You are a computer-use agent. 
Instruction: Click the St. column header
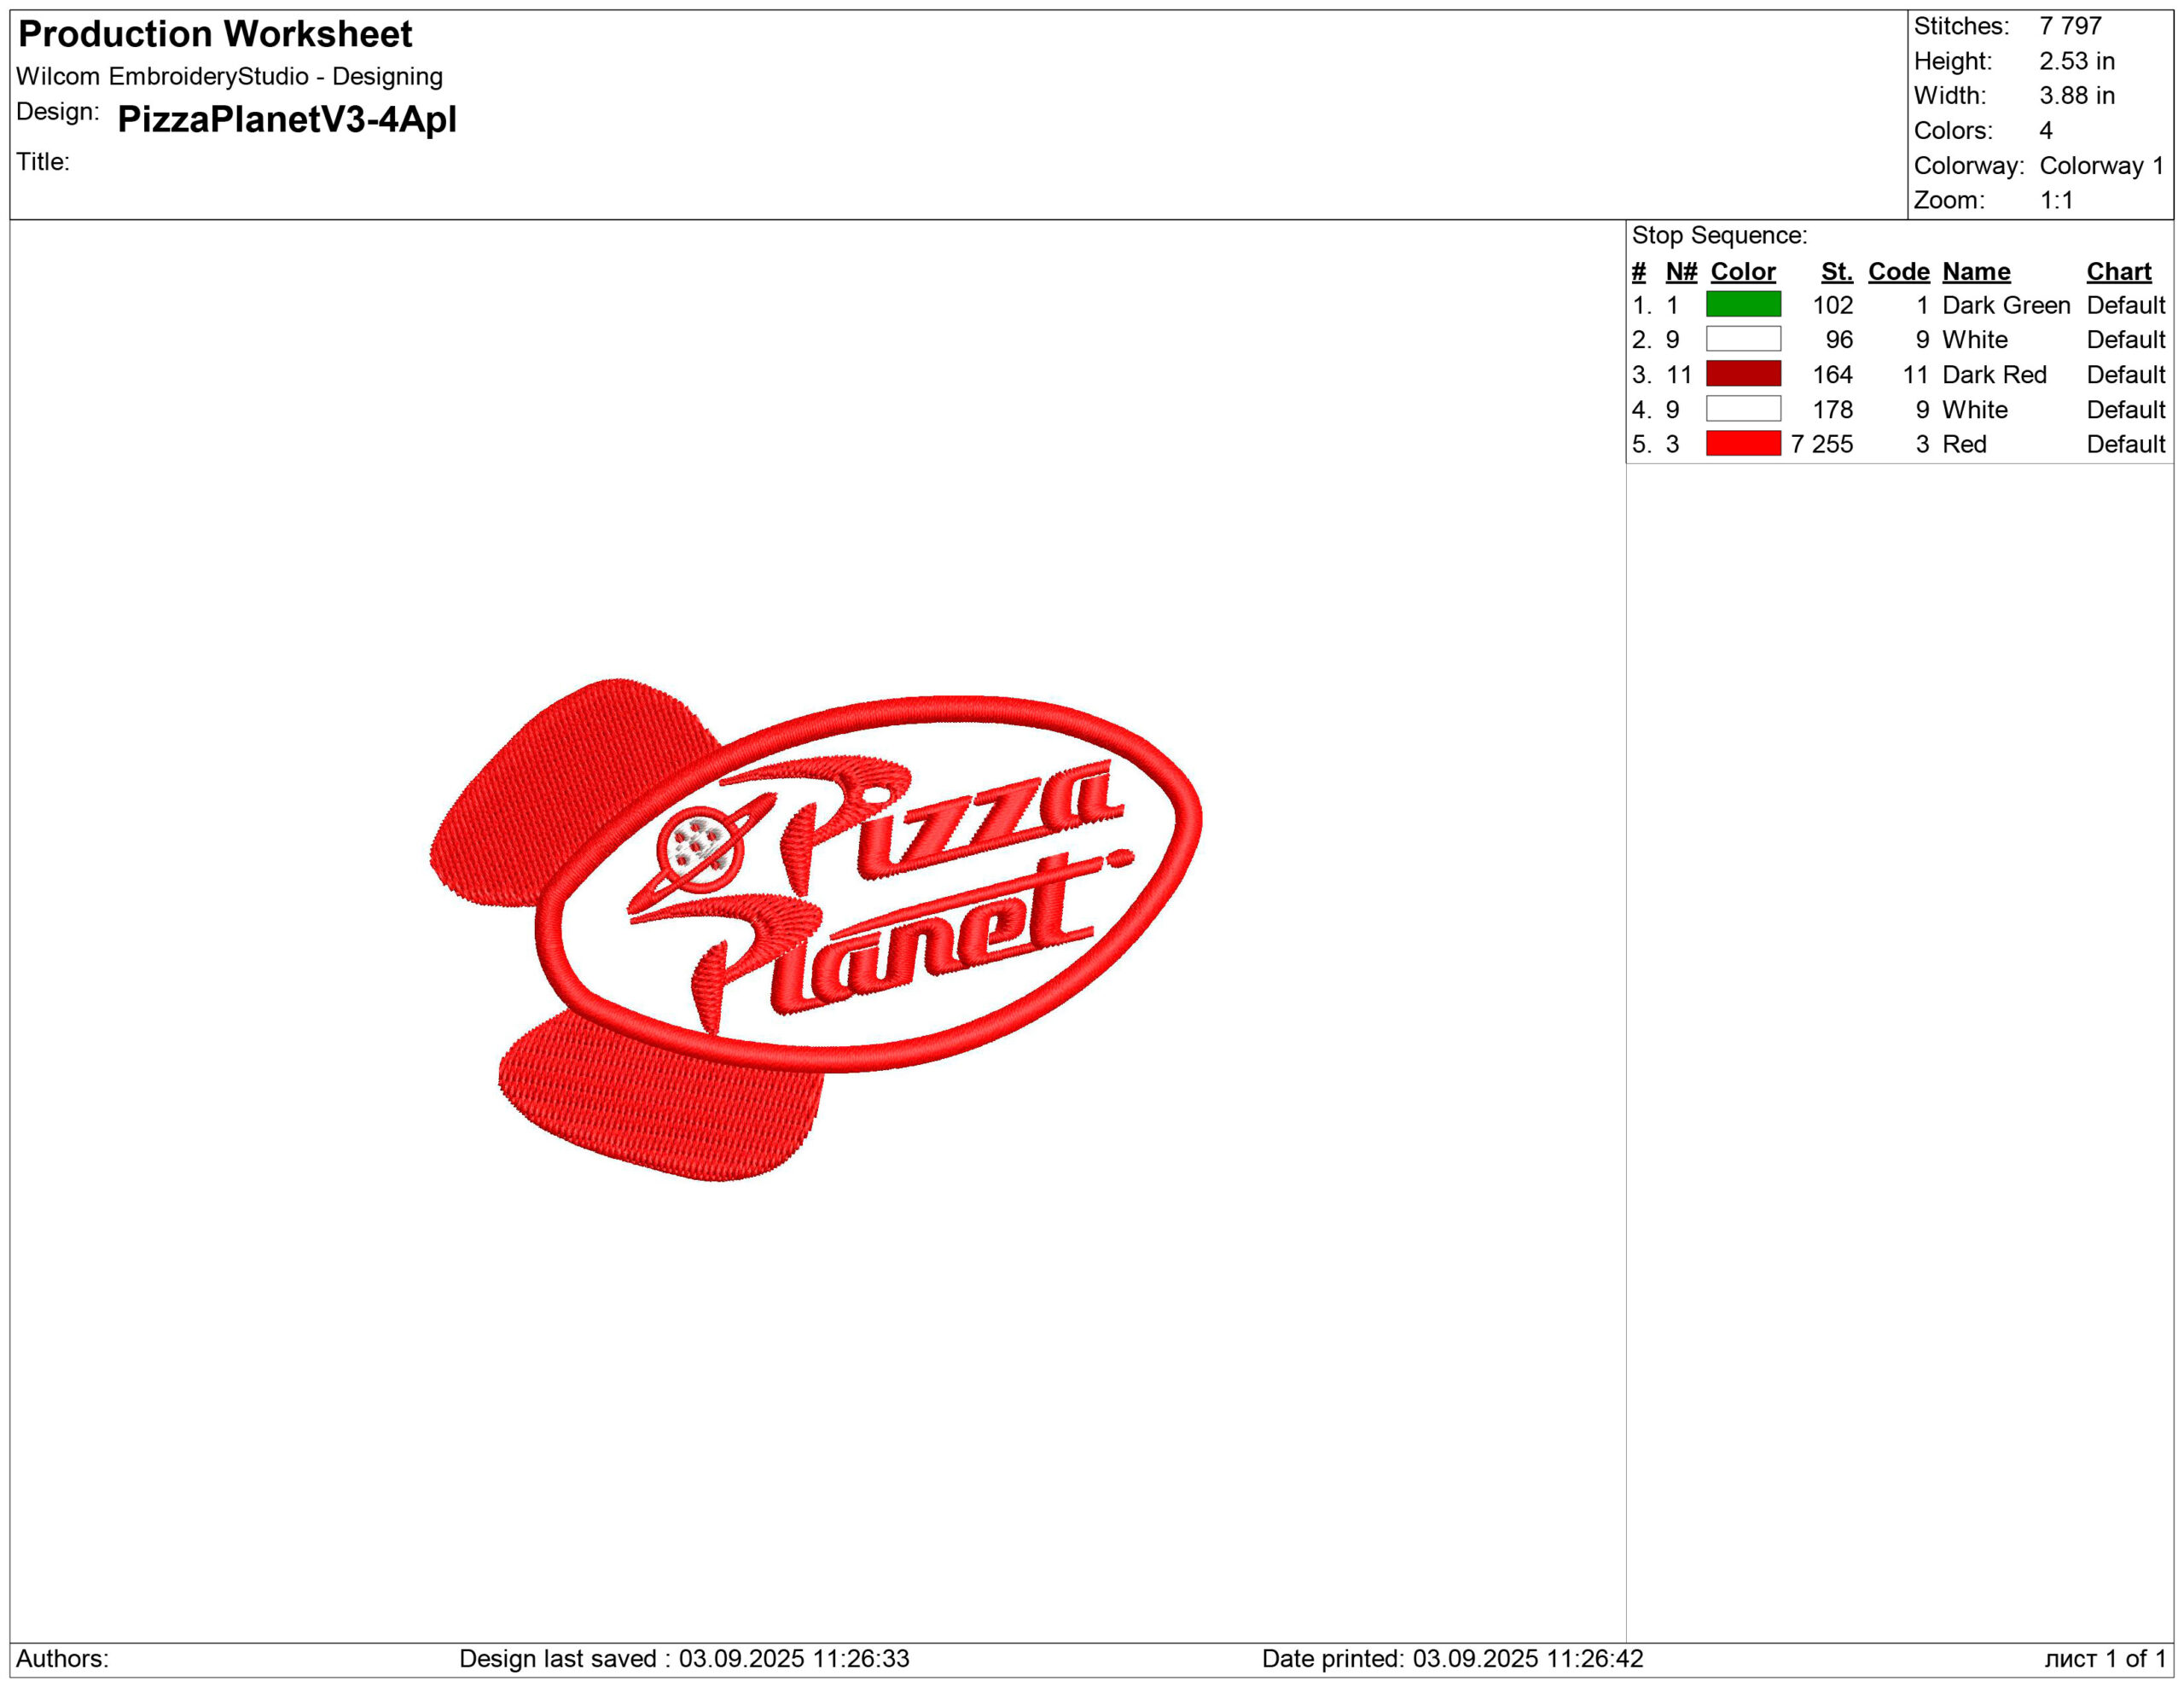tap(1836, 271)
